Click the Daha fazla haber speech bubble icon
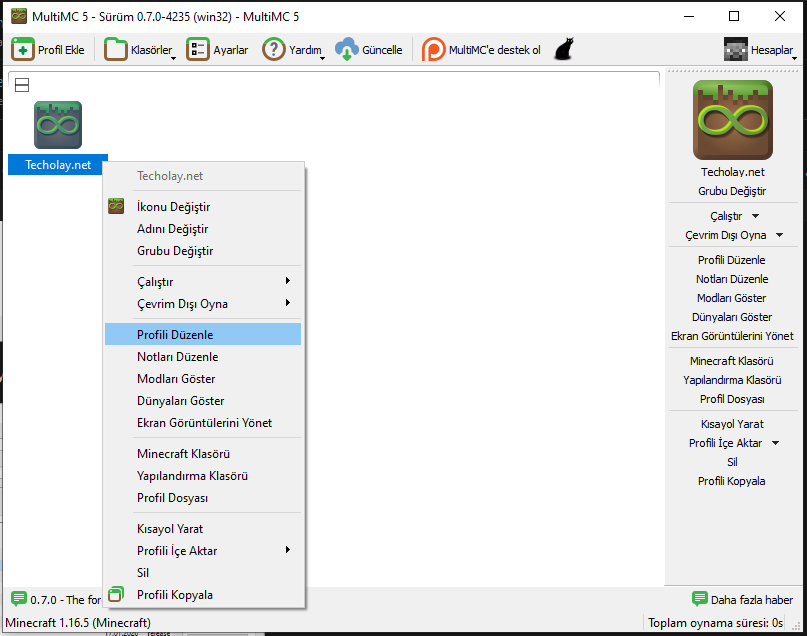 (x=699, y=599)
